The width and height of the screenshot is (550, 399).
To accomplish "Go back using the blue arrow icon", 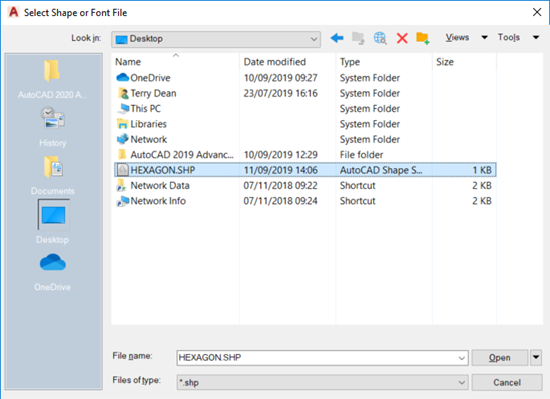I will point(337,38).
